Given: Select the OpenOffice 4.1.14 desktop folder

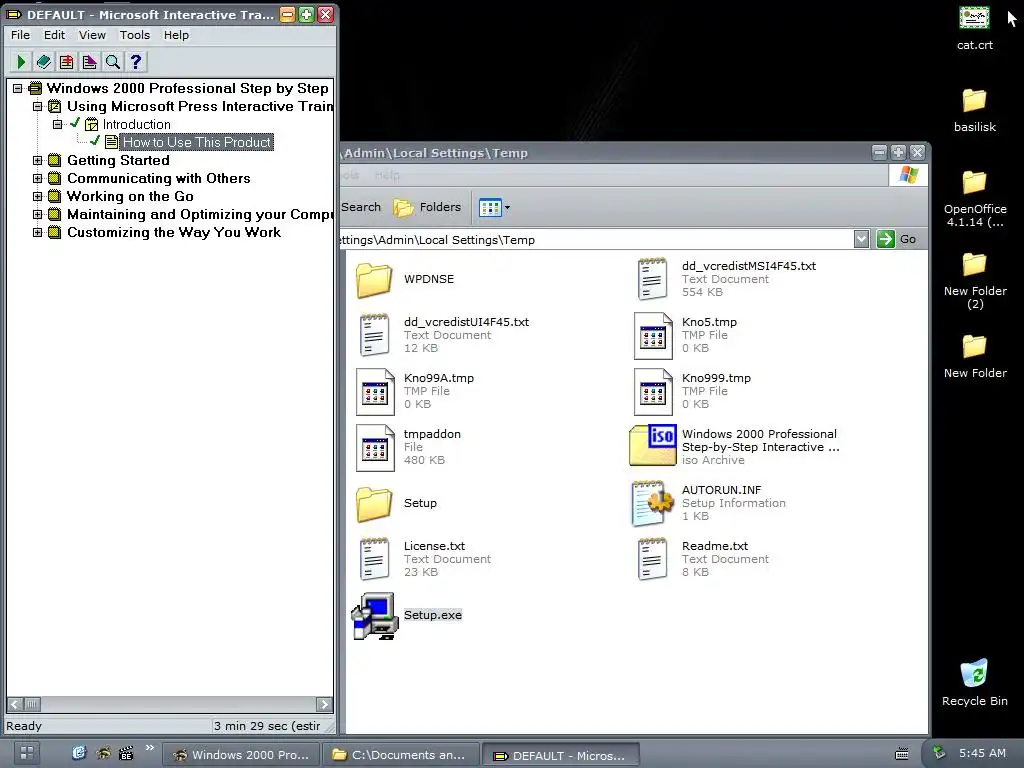Looking at the screenshot, I should [x=974, y=182].
